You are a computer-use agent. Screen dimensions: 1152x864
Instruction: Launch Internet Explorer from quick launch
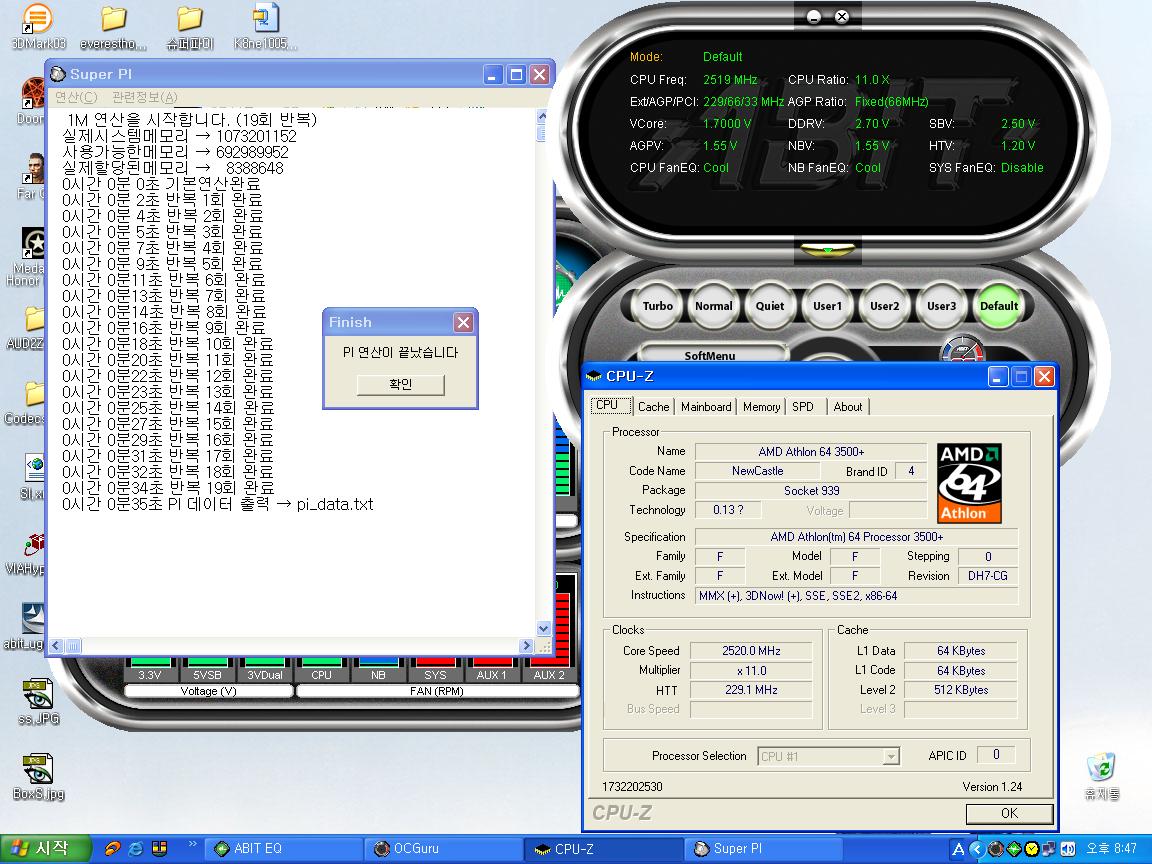click(x=136, y=849)
